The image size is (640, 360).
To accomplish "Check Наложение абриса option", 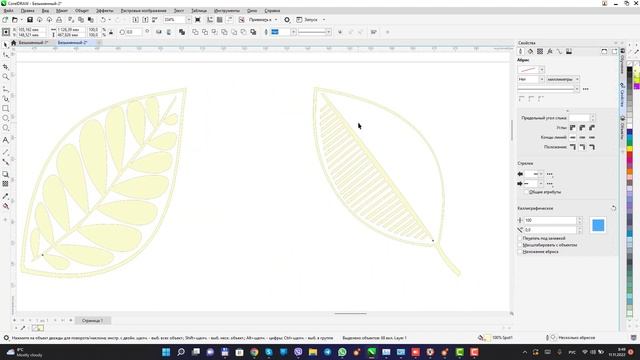I will pyautogui.click(x=520, y=252).
